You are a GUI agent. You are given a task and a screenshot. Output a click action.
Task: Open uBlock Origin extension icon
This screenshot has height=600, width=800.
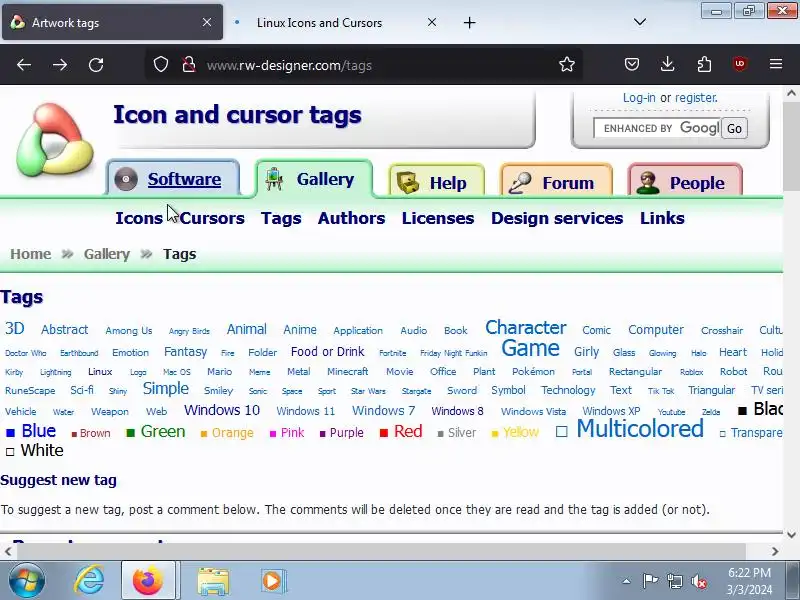point(740,64)
